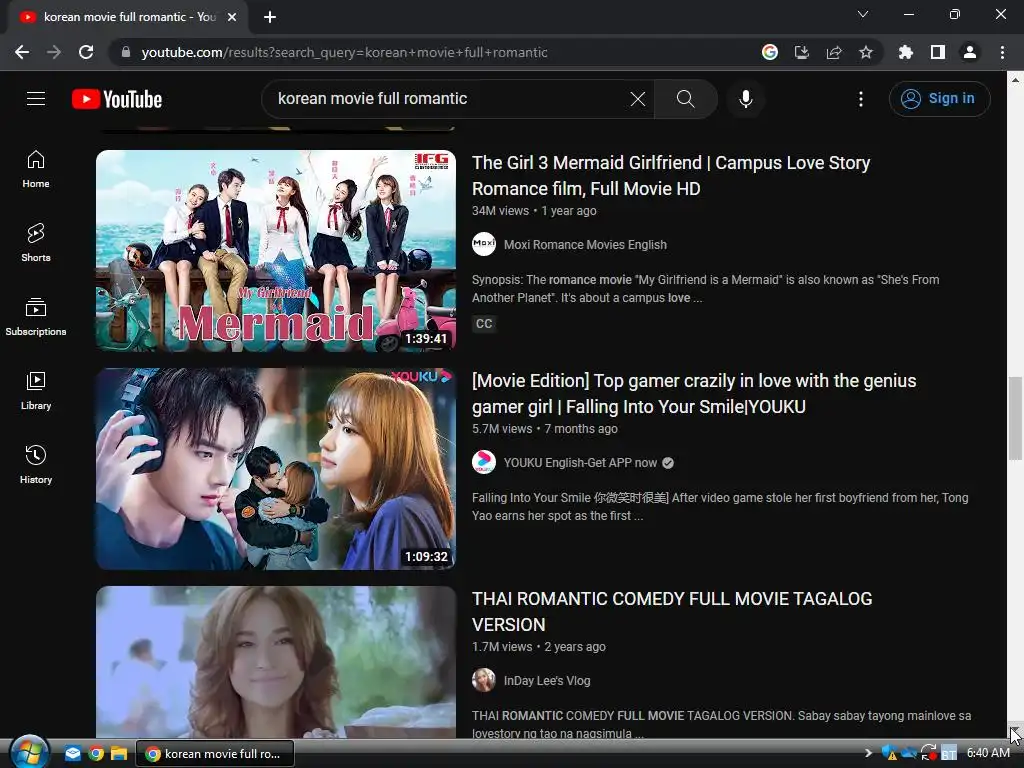Open History in sidebar
This screenshot has height=768, width=1024.
(36, 464)
